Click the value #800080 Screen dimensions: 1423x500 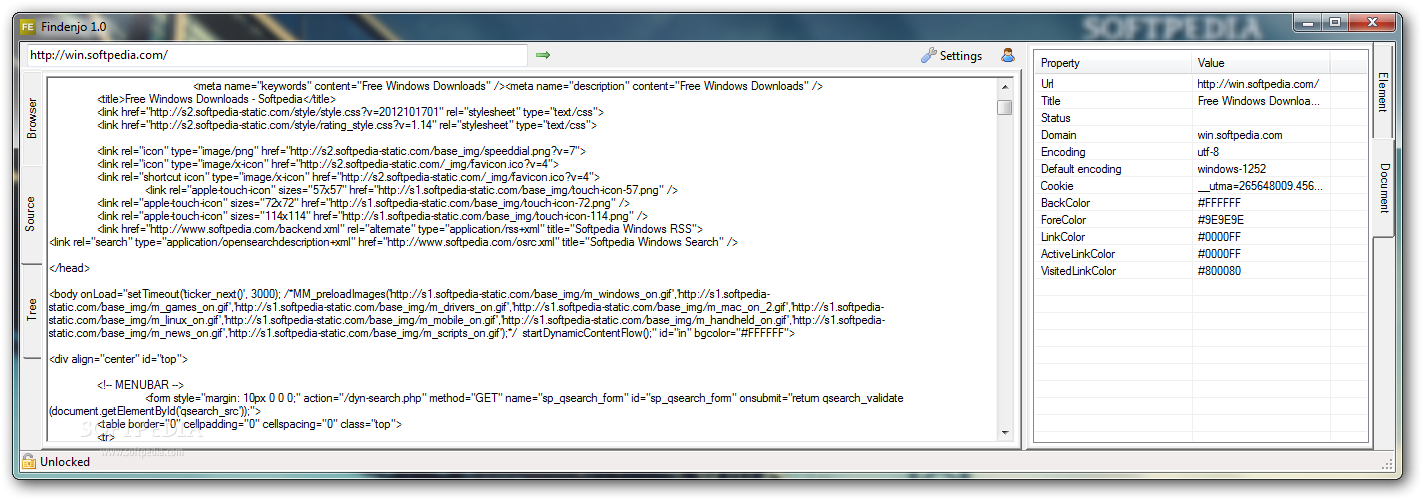1219,271
